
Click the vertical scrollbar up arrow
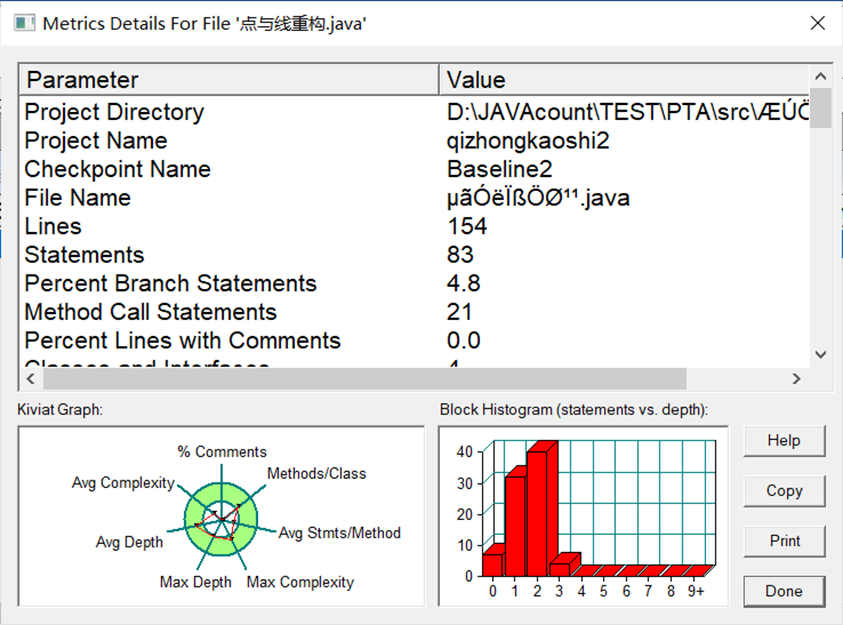tap(820, 76)
